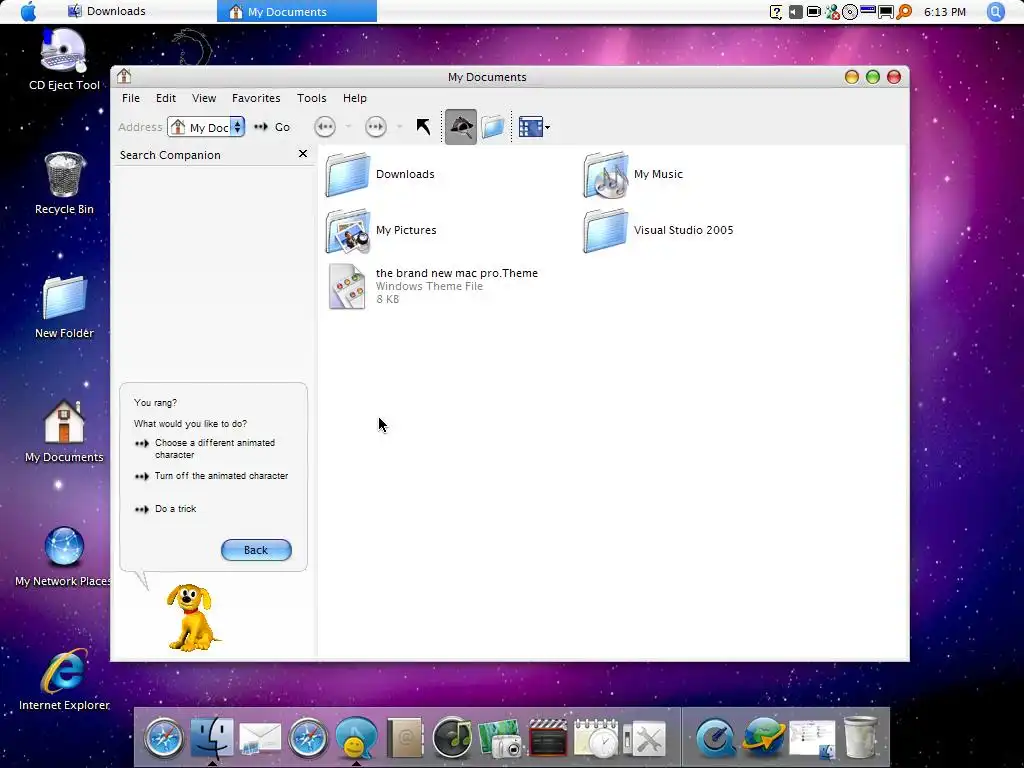Open iTunes music note dock icon
Image resolution: width=1024 pixels, height=768 pixels.
click(453, 738)
